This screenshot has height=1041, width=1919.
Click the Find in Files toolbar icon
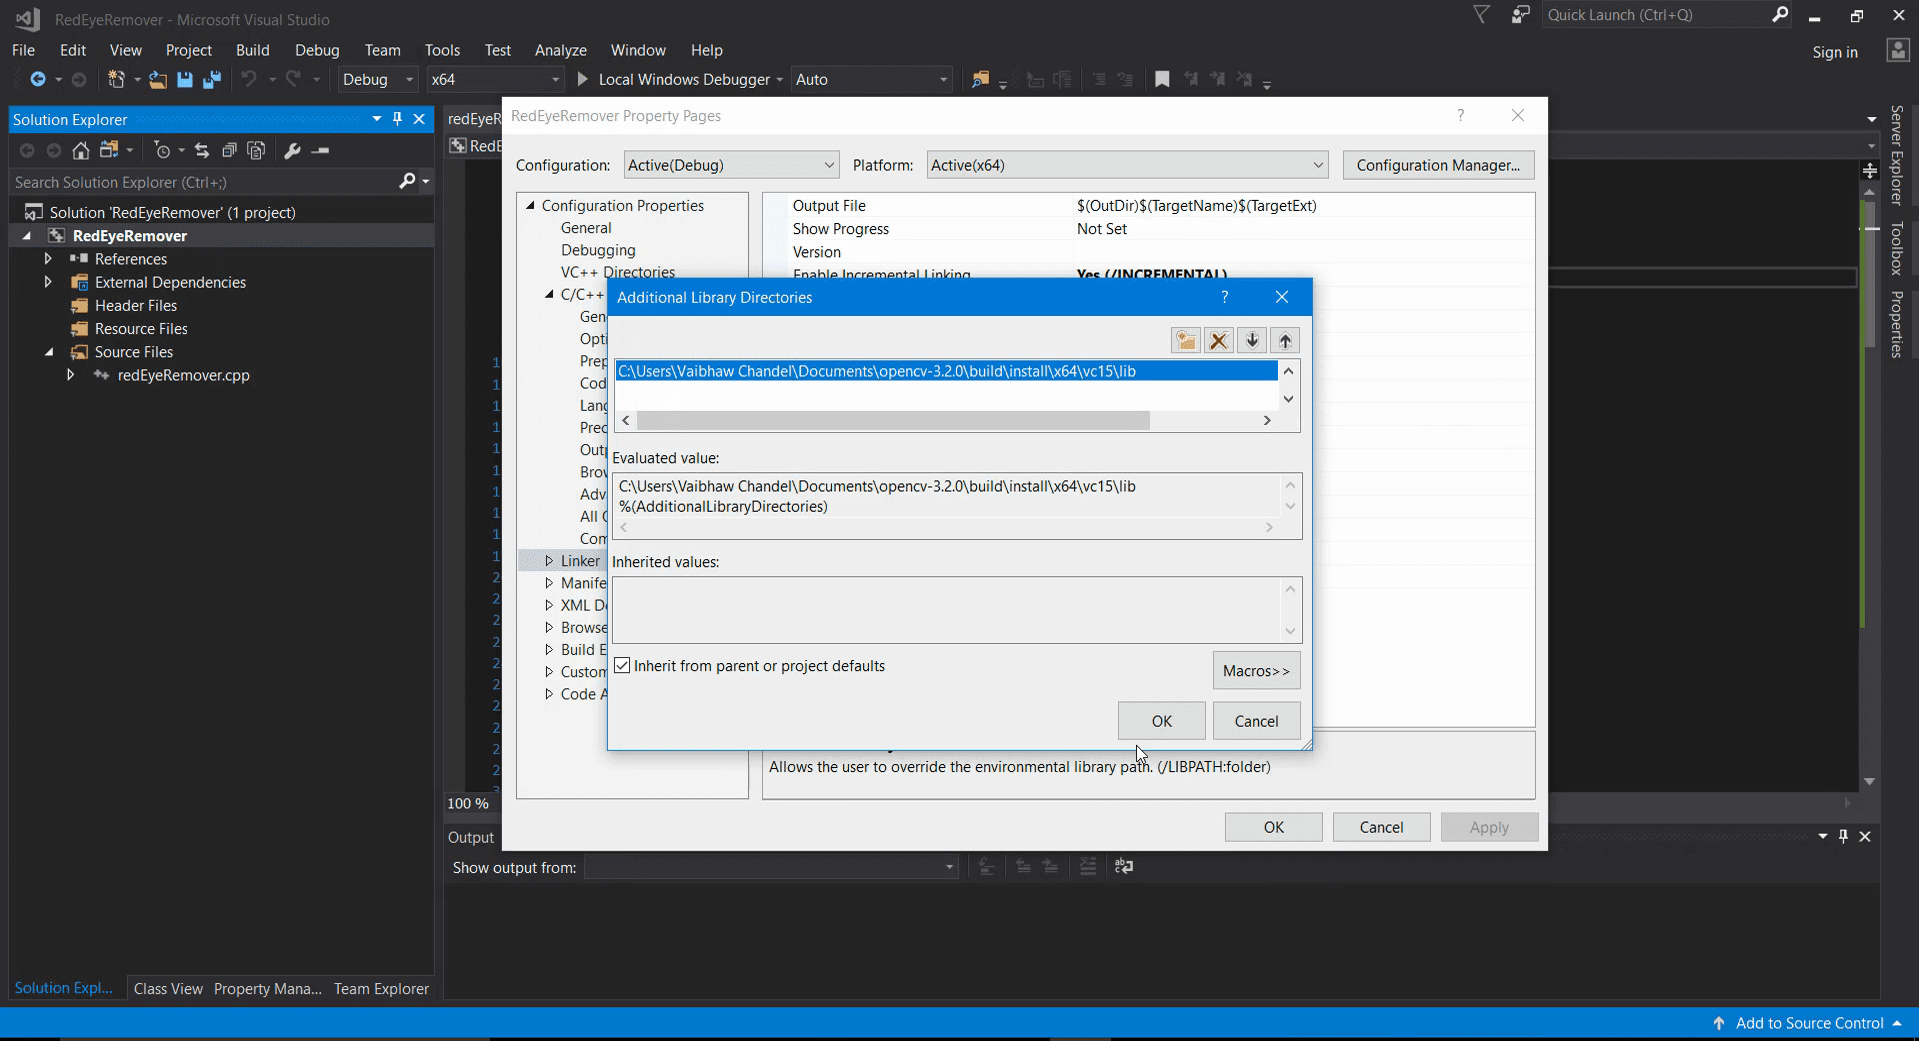(980, 80)
